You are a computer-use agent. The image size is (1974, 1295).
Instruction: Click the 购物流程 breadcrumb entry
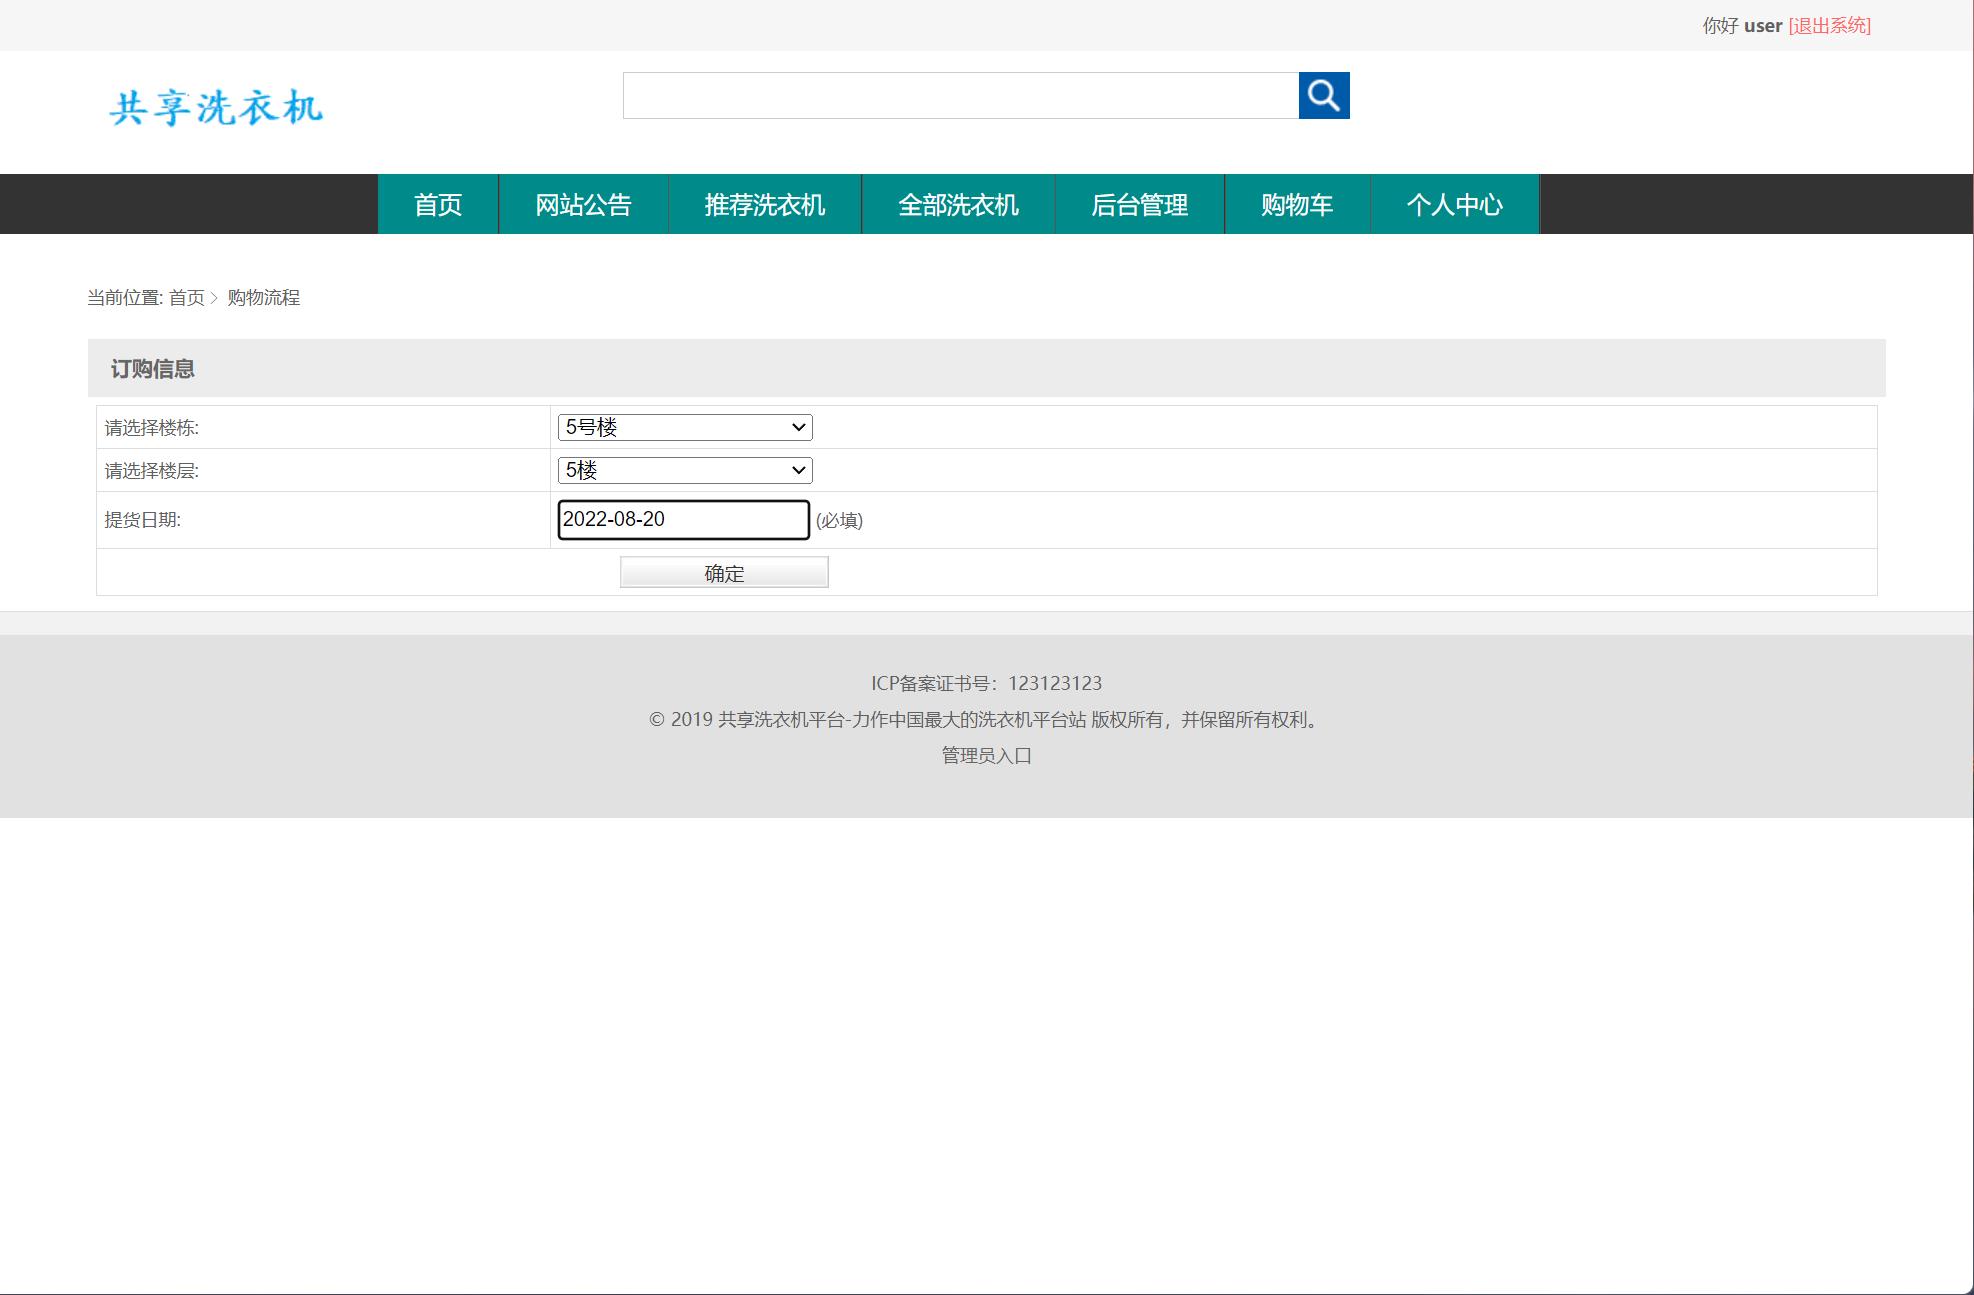pos(264,298)
